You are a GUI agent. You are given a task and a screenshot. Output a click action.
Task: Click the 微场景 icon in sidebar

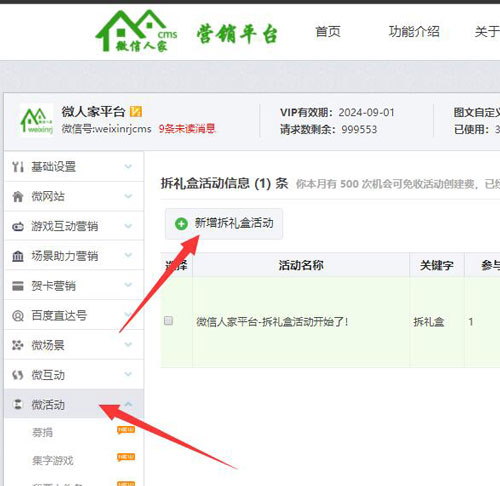pyautogui.click(x=18, y=345)
